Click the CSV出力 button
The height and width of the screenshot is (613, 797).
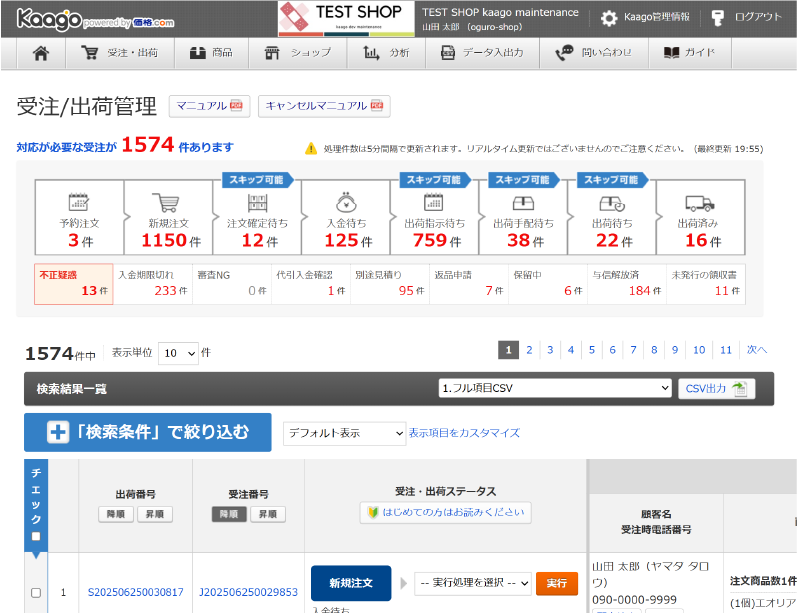click(x=716, y=389)
